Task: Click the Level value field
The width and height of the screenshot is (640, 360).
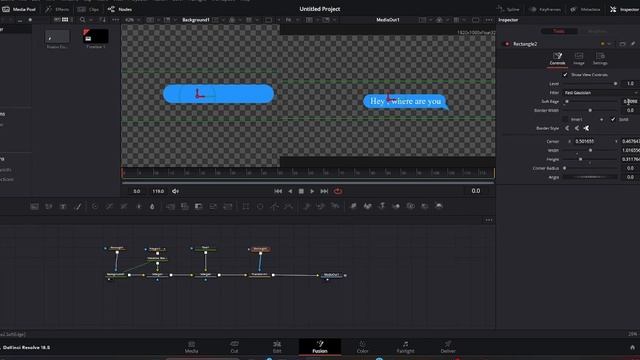Action: pos(630,84)
